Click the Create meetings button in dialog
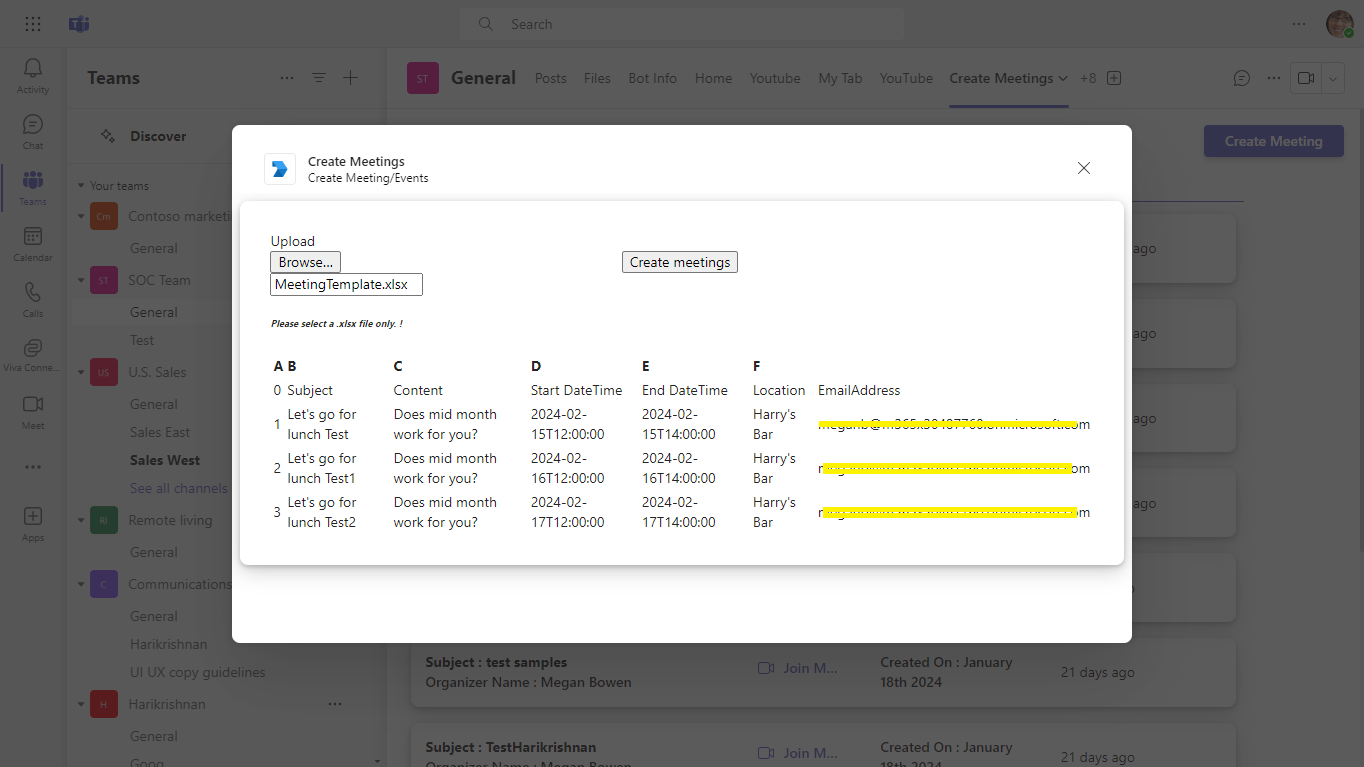This screenshot has width=1364, height=767. click(x=680, y=262)
